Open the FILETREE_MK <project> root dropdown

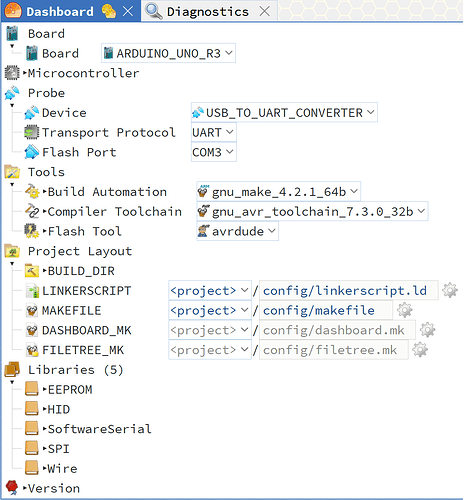(x=210, y=350)
